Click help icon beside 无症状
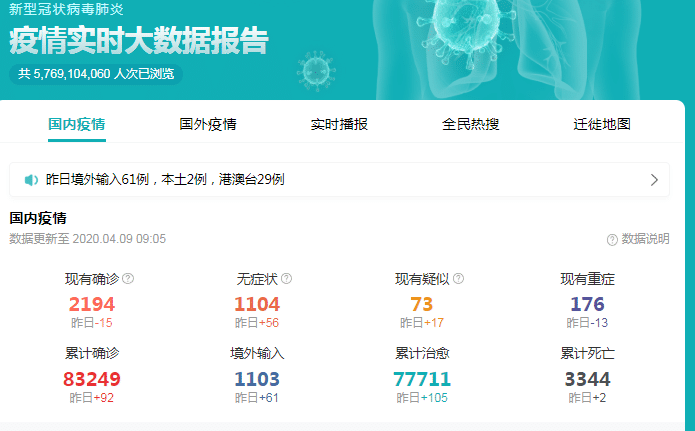 pos(286,279)
